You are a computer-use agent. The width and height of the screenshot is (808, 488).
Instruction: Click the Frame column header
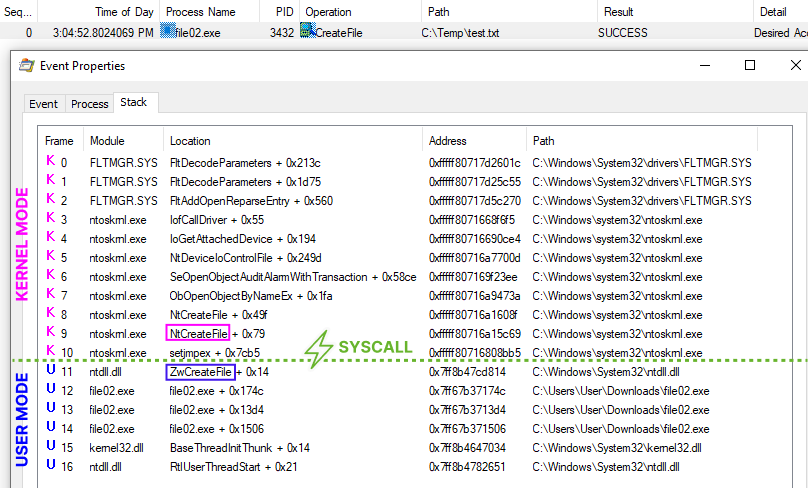click(x=59, y=141)
